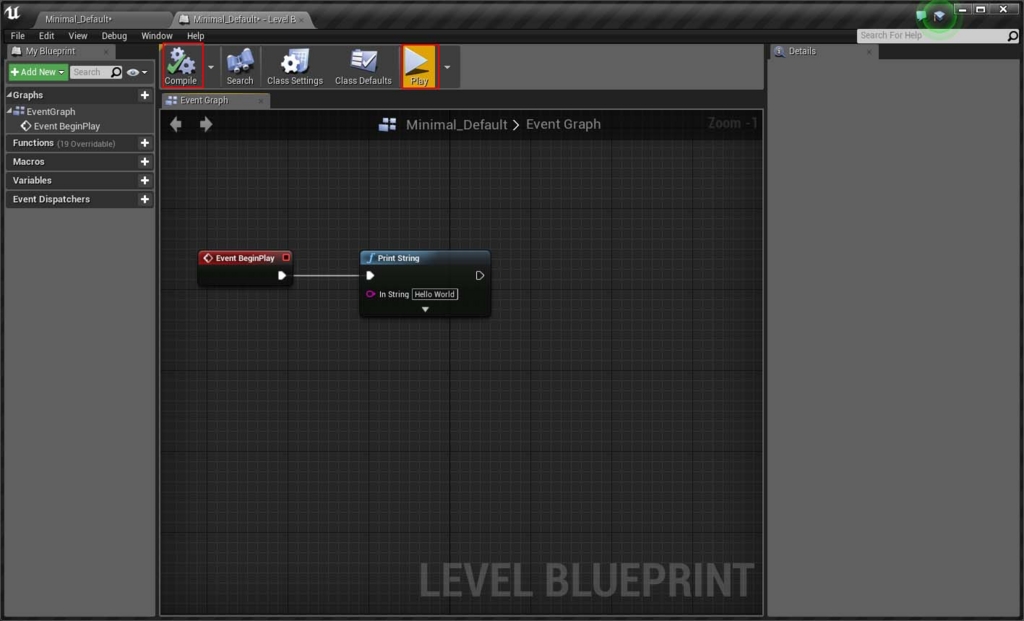This screenshot has width=1024, height=621.
Task: Select the Event Dispatchers section header
Action: pos(80,200)
